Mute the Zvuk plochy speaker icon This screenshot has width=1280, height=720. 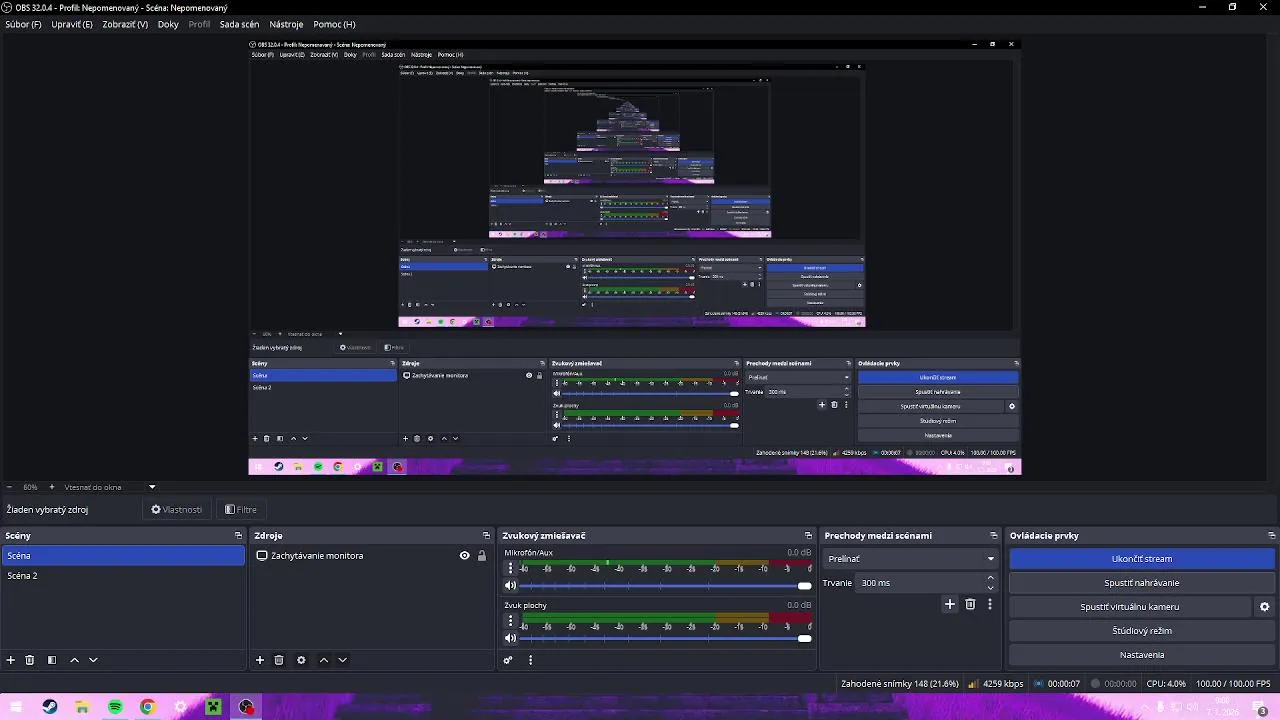(x=510, y=639)
